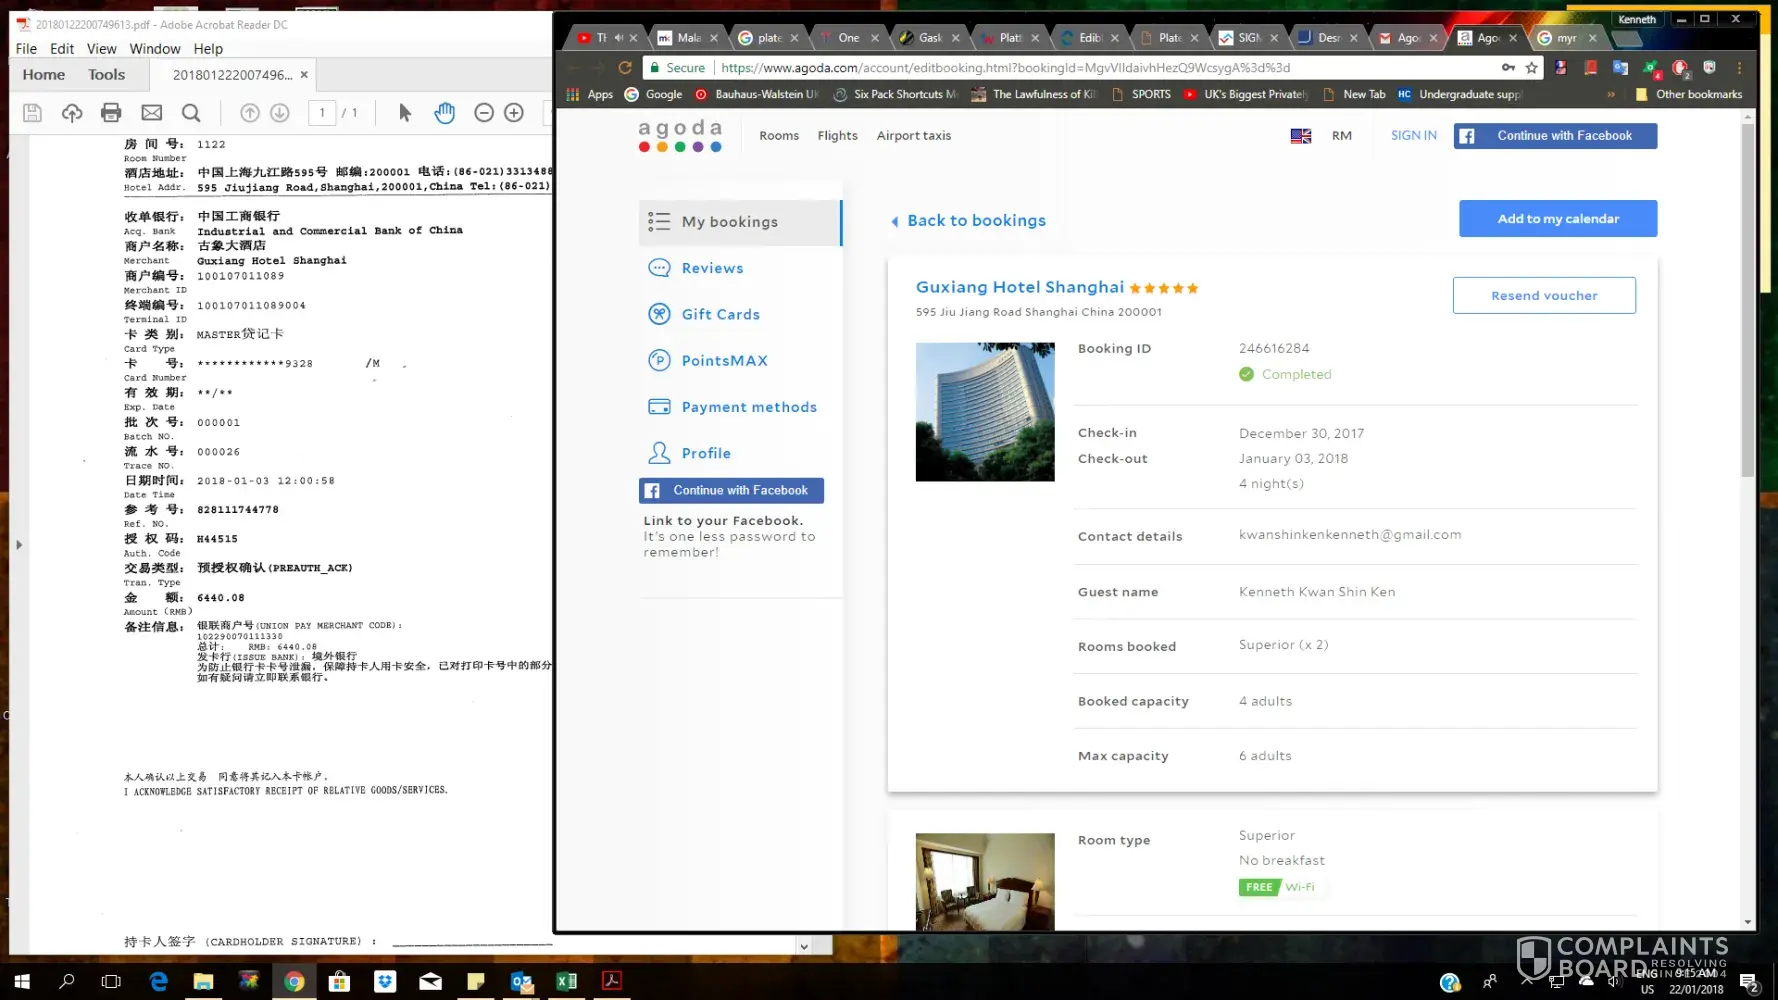1778x1000 pixels.
Task: Open Excel from the Windows taskbar
Action: point(566,981)
